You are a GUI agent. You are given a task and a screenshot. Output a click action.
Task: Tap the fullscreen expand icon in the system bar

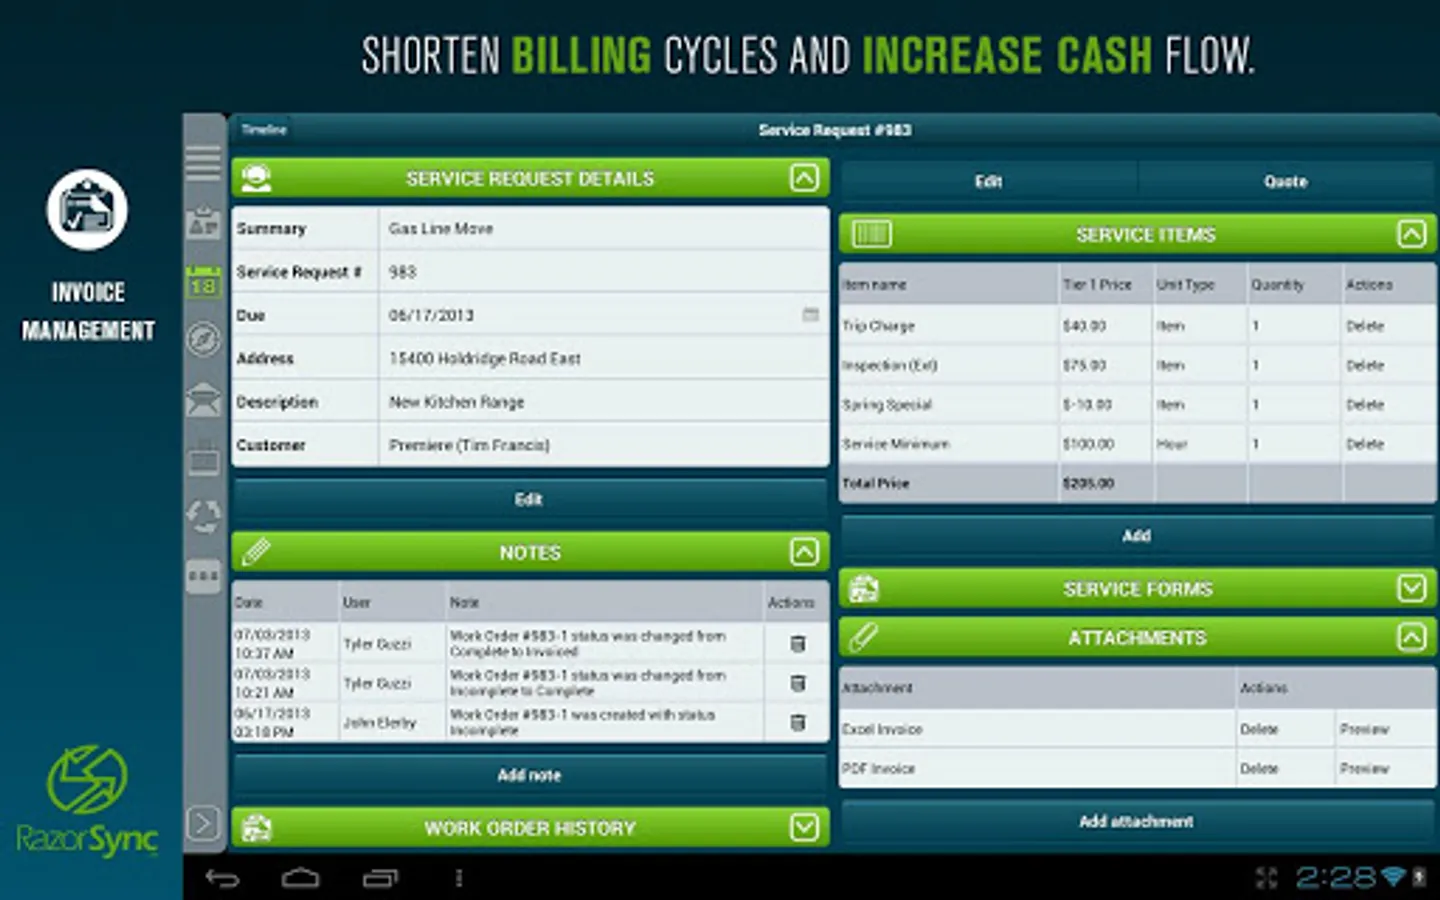[x=1266, y=878]
